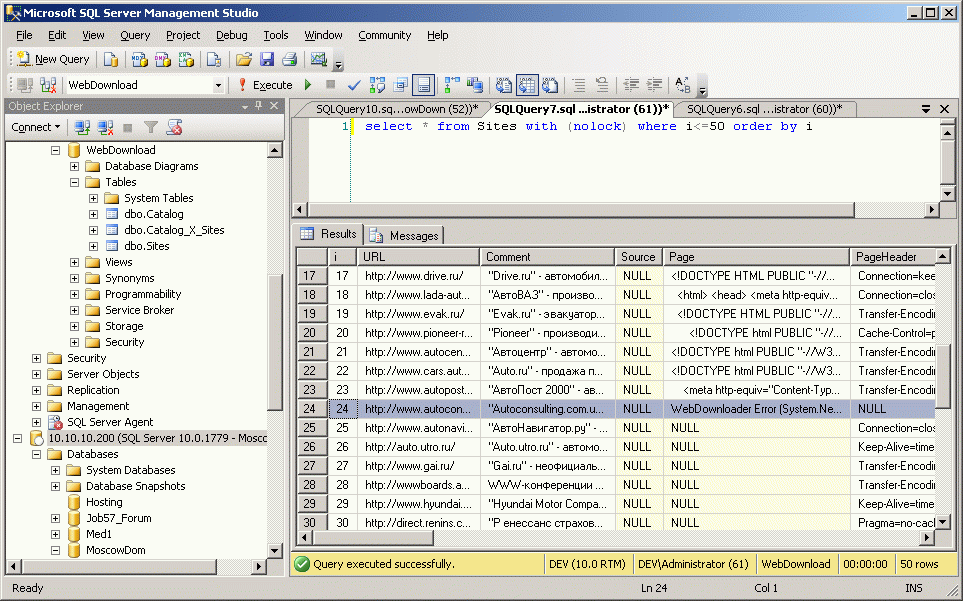Start an Analysis Services XMLA query

click(x=186, y=59)
